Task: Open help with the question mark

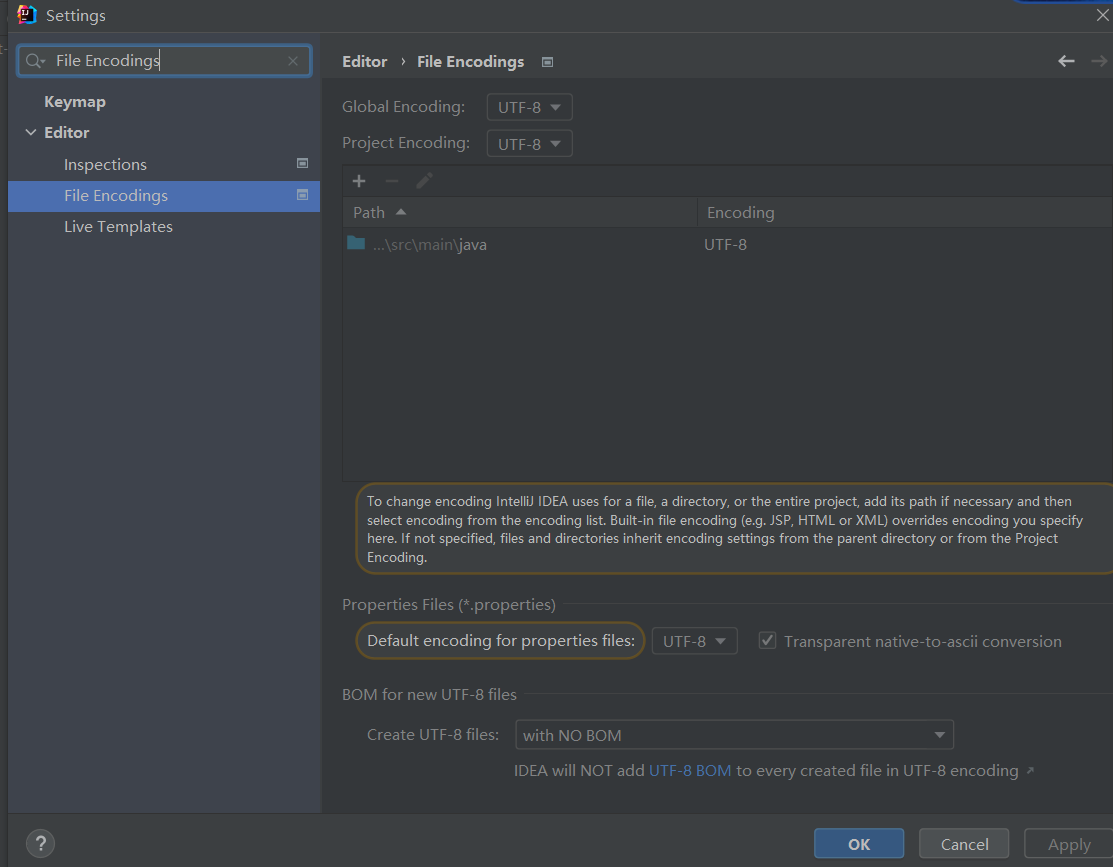Action: click(40, 844)
